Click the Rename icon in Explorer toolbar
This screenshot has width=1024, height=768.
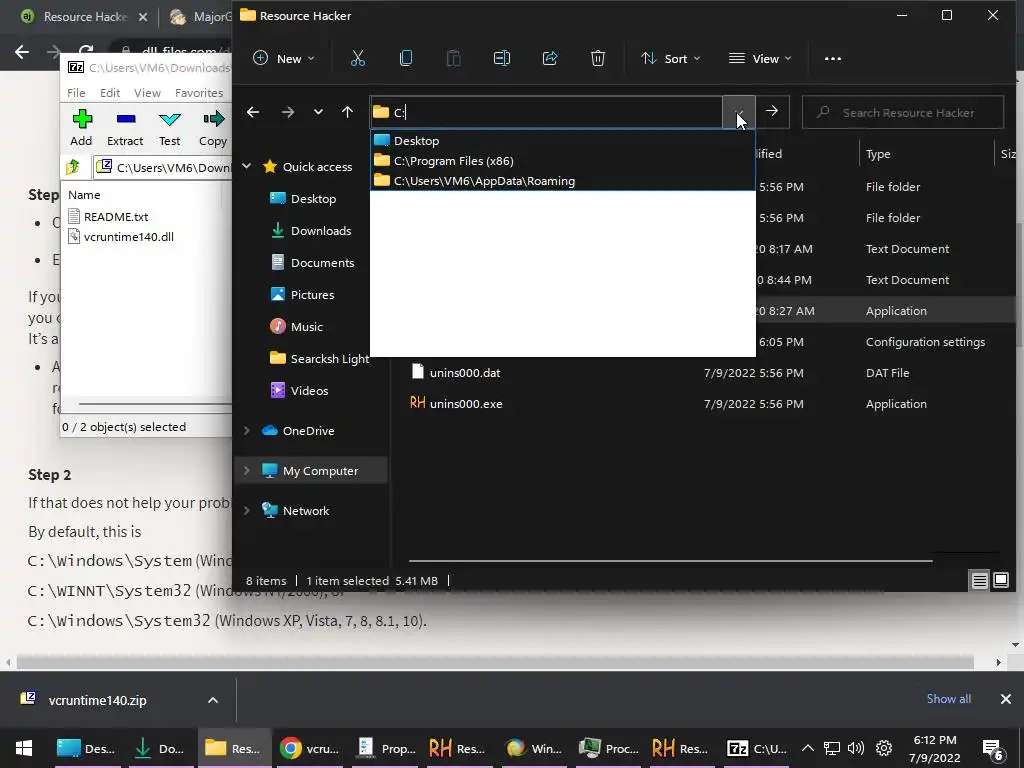[502, 58]
